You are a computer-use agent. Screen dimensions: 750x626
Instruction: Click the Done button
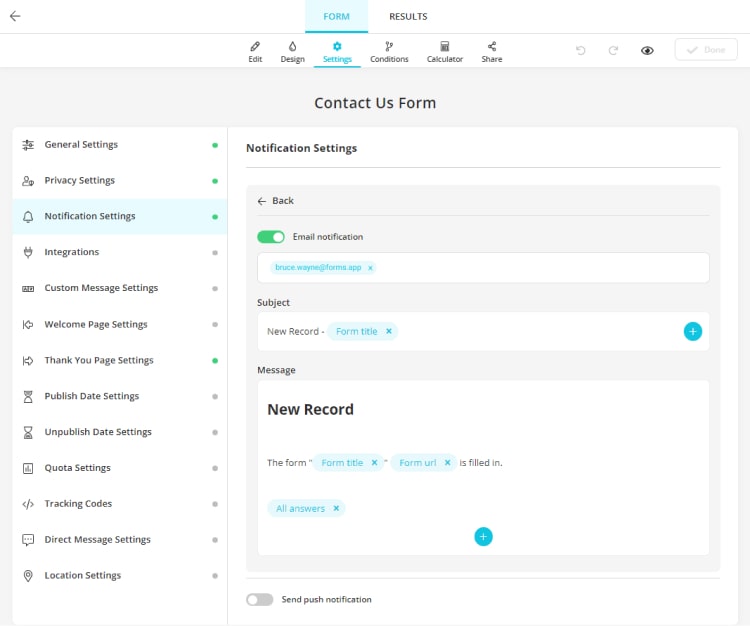(x=706, y=50)
